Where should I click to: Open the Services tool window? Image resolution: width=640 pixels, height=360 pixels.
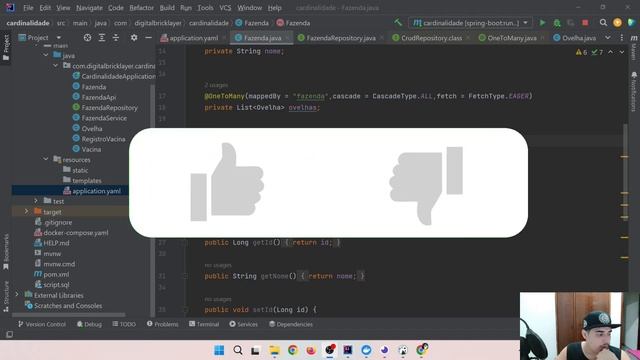tap(243, 324)
